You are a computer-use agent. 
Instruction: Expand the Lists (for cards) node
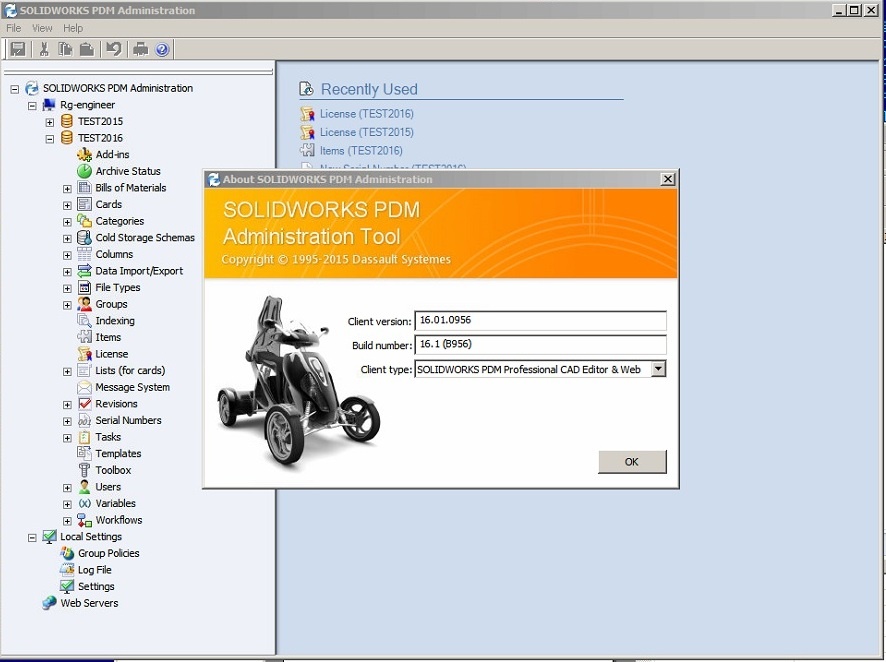point(67,371)
